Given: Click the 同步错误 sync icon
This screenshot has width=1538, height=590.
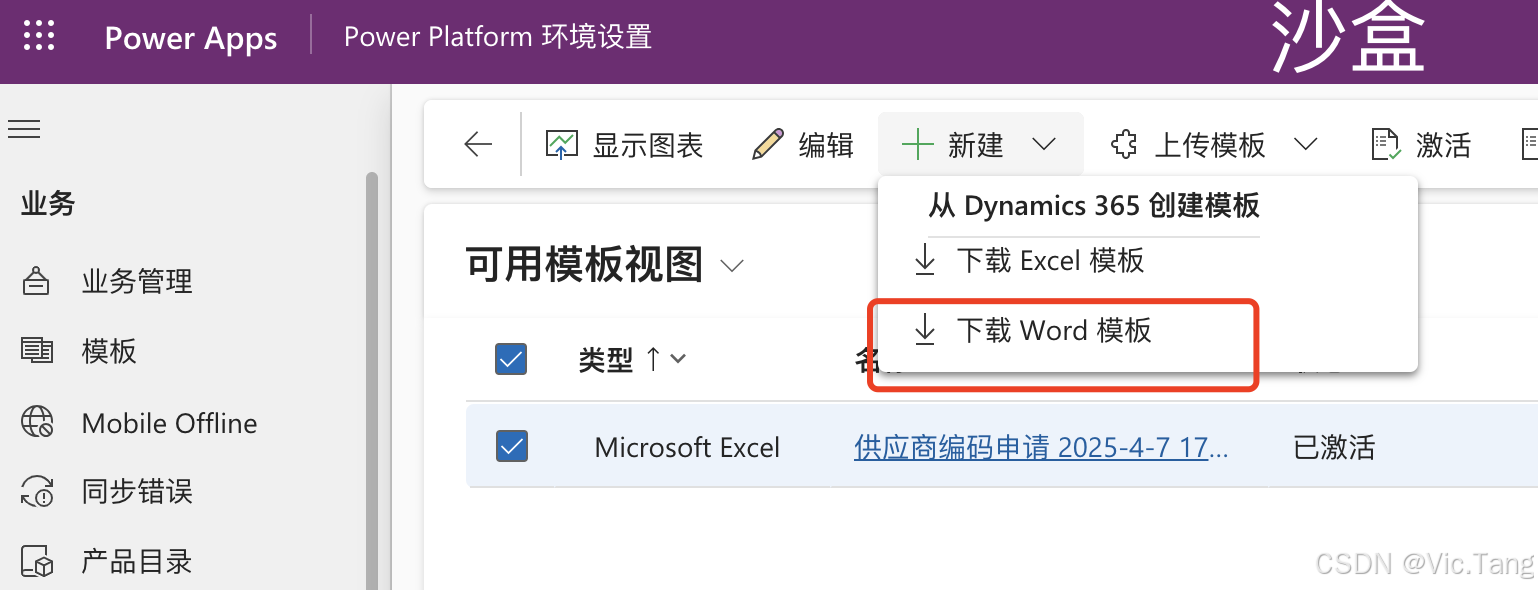Looking at the screenshot, I should tap(37, 492).
